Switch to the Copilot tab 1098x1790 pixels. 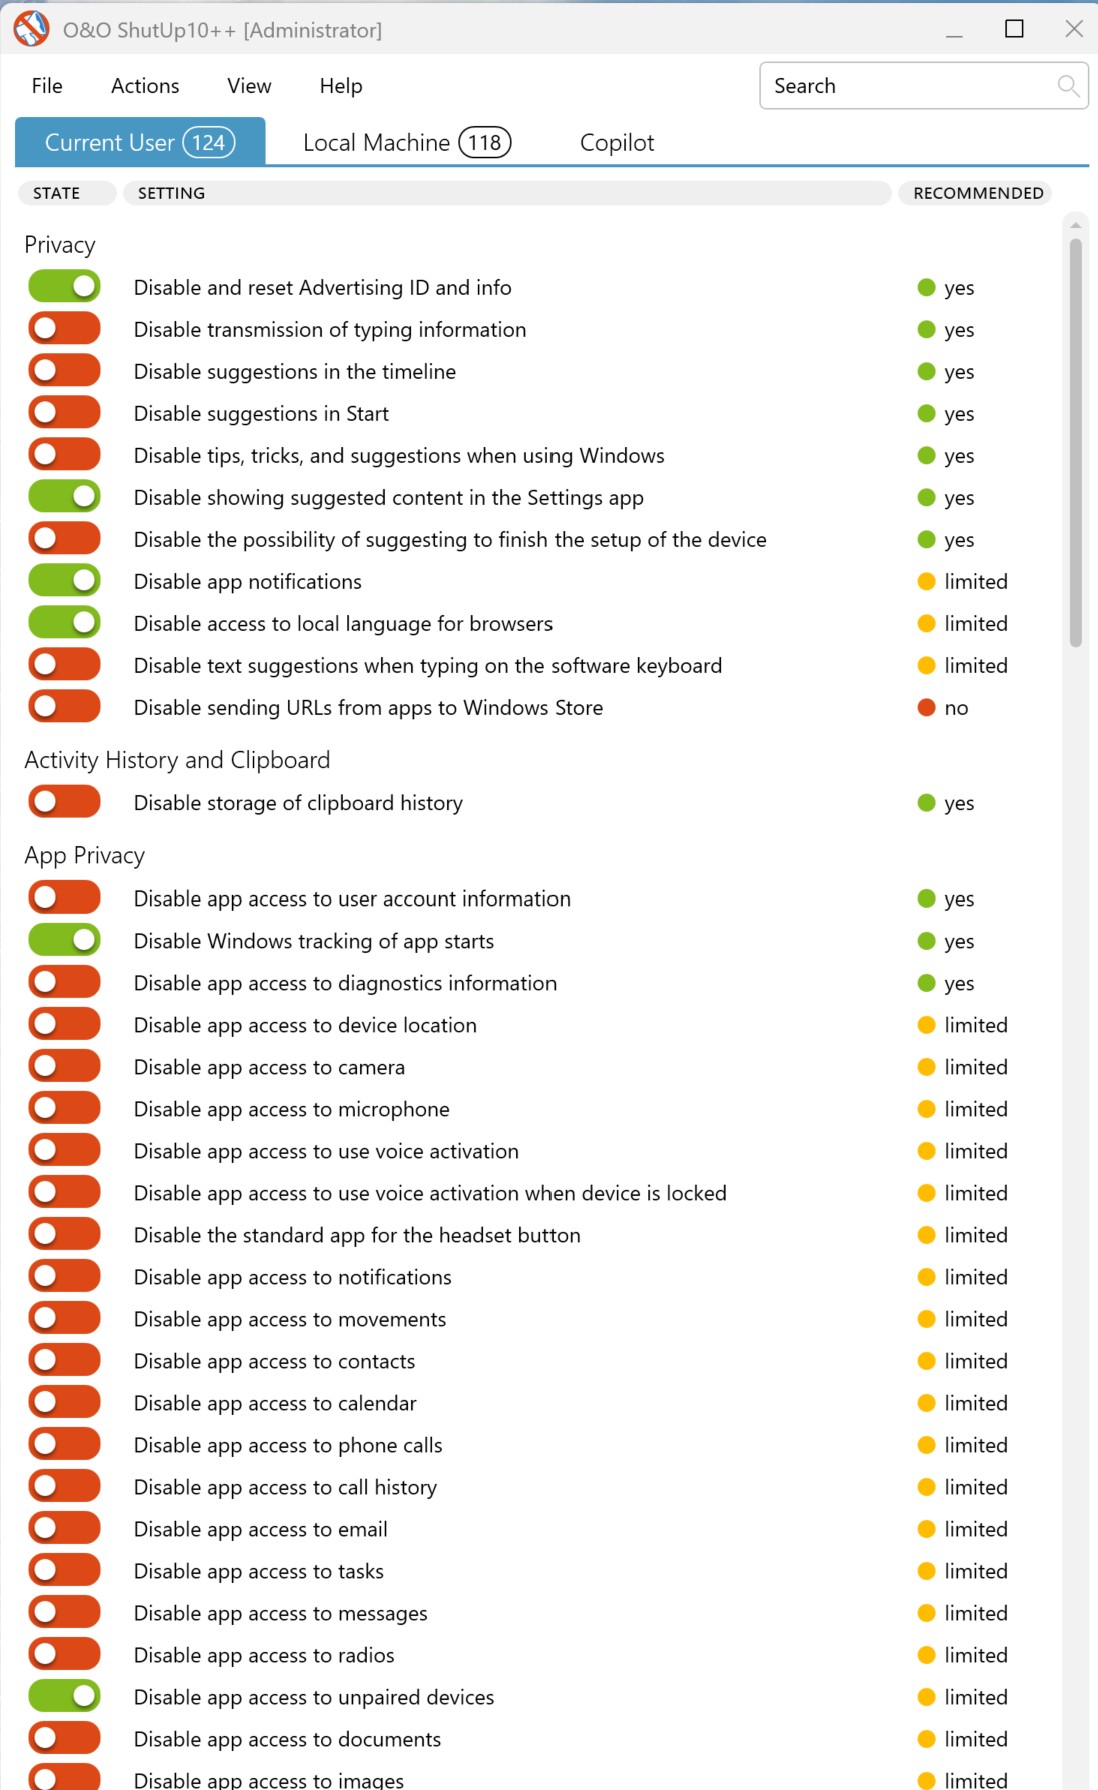pyautogui.click(x=617, y=143)
